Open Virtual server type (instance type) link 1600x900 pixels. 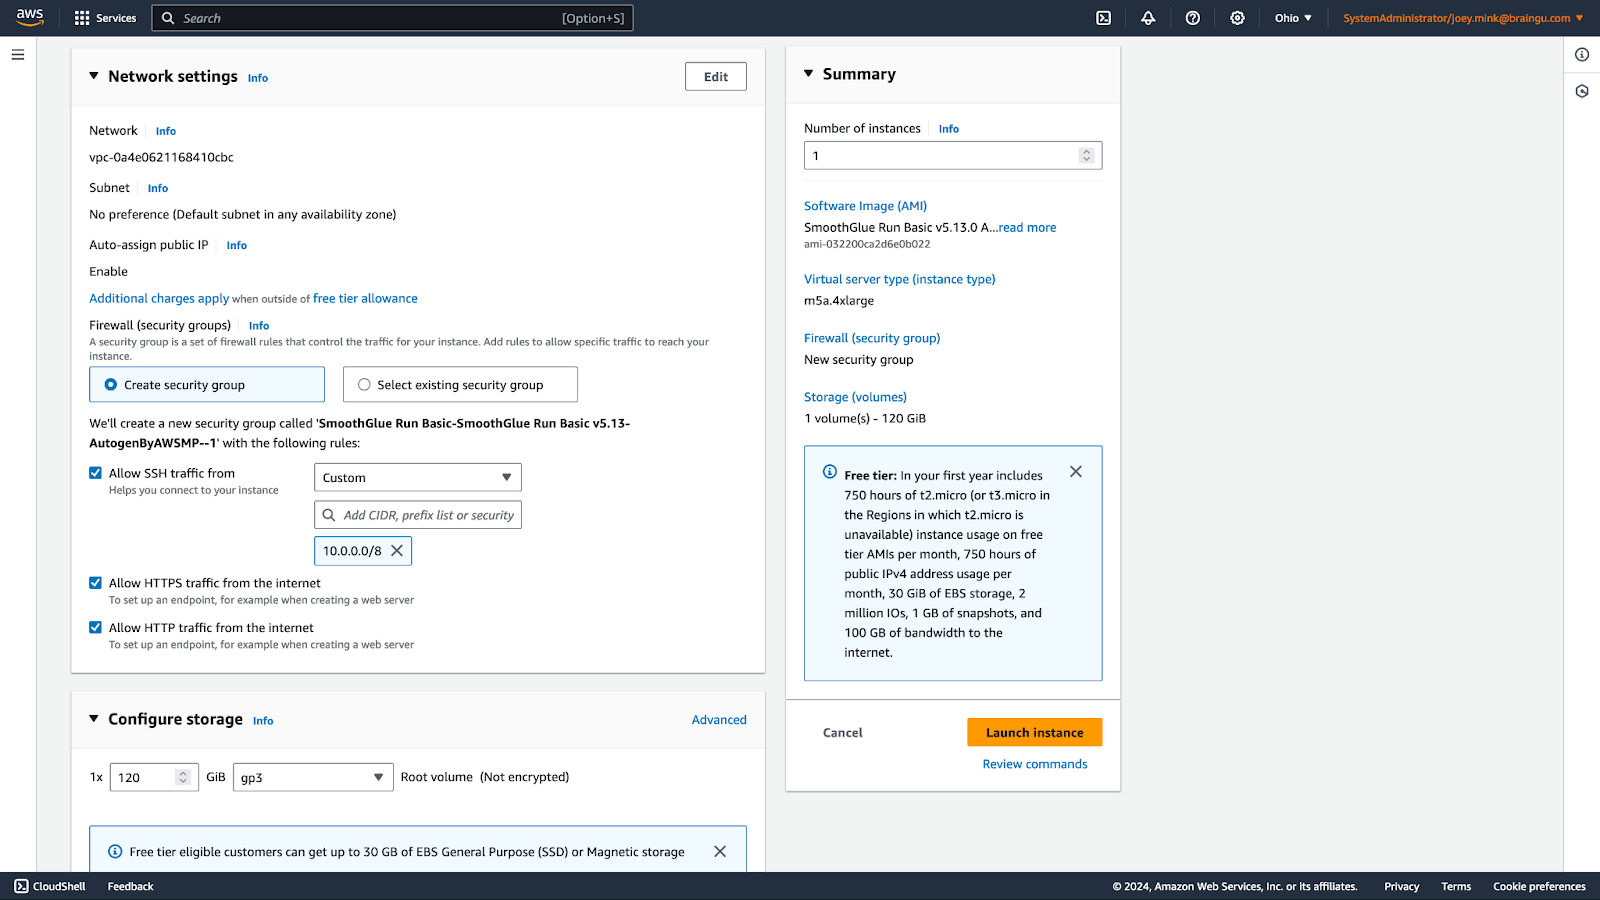tap(900, 279)
